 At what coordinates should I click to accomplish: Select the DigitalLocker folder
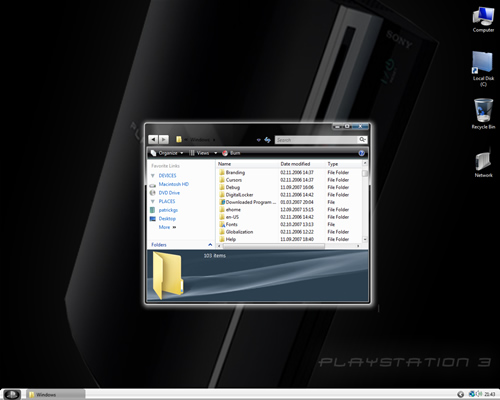(239, 195)
